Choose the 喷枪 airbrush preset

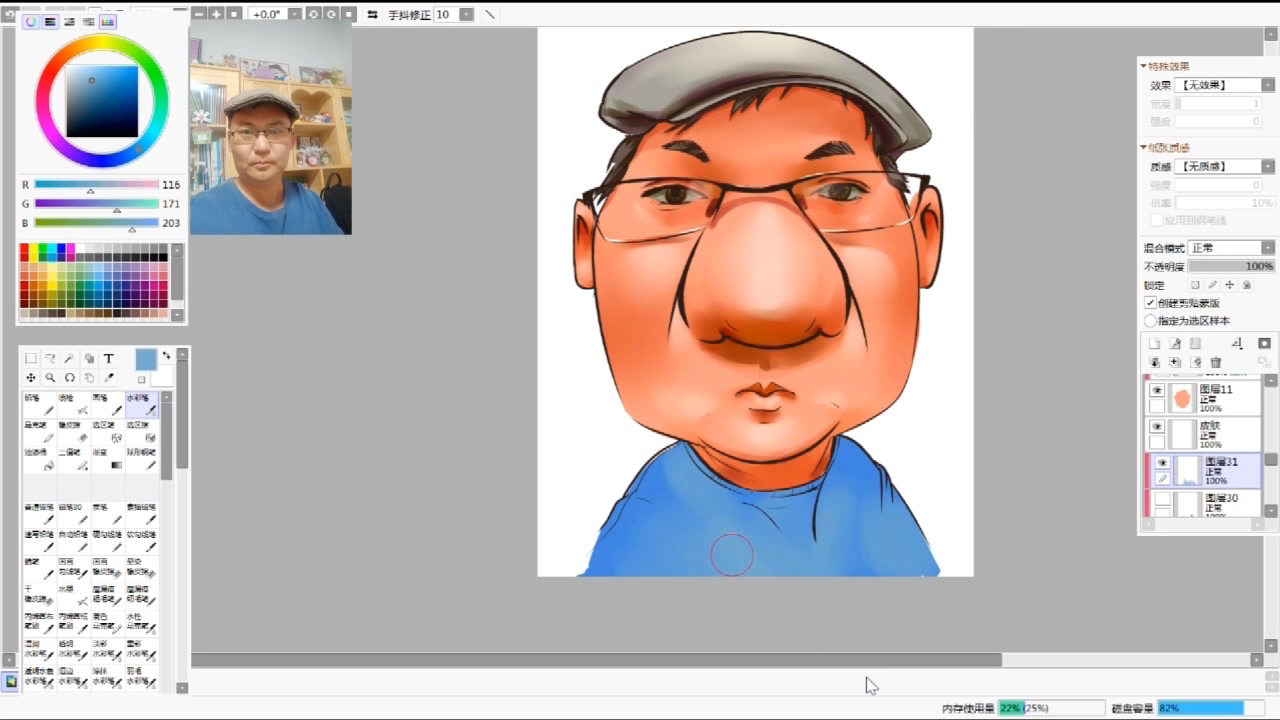(x=74, y=404)
